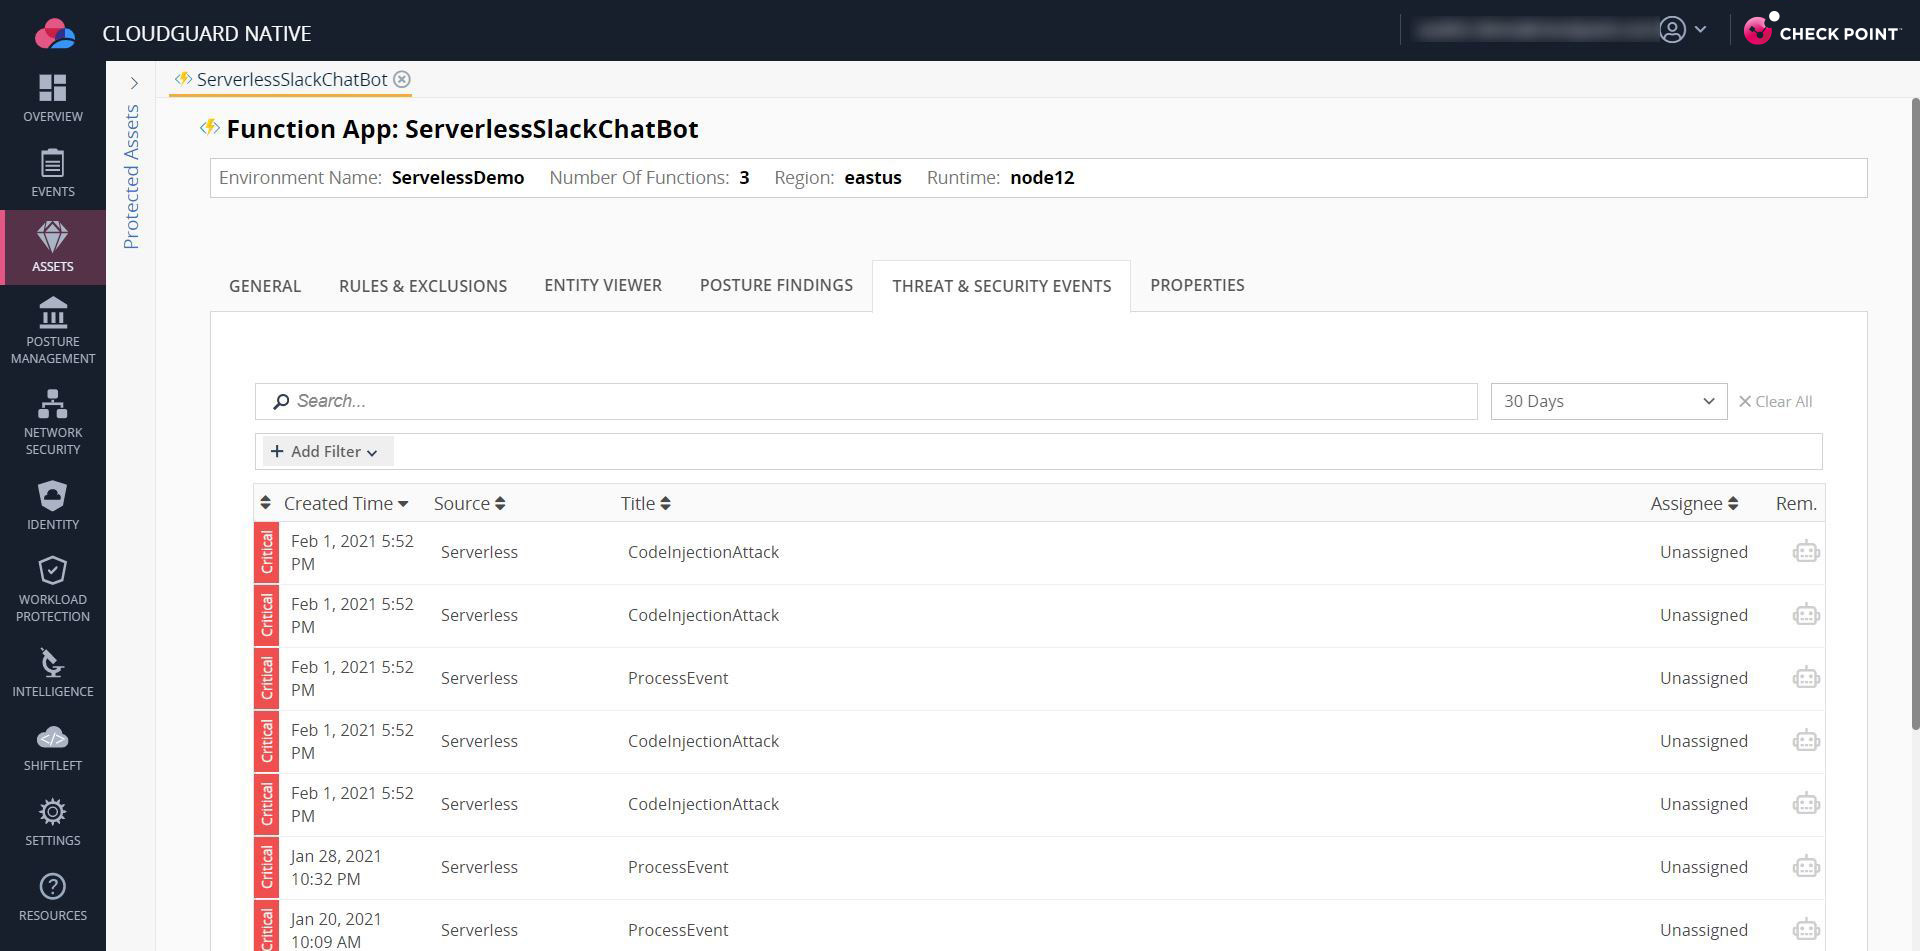
Task: Open the Properties tab
Action: point(1197,285)
